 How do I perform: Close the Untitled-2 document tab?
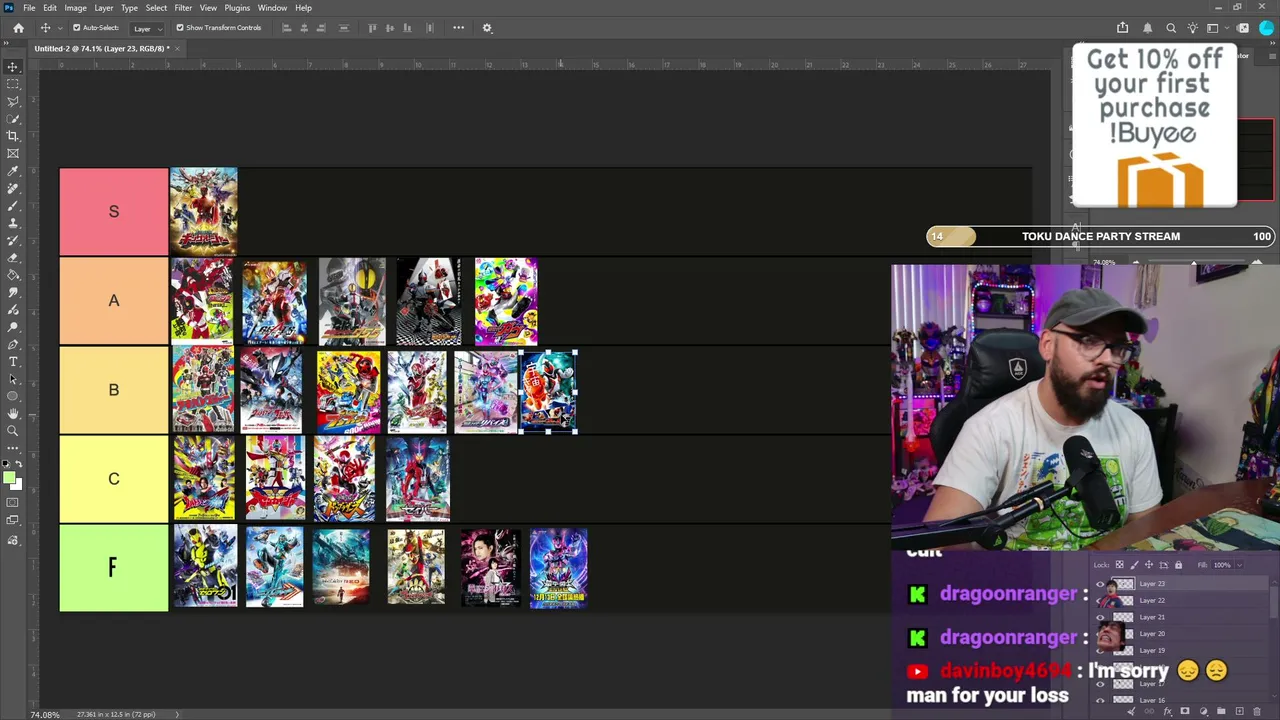pyautogui.click(x=177, y=48)
